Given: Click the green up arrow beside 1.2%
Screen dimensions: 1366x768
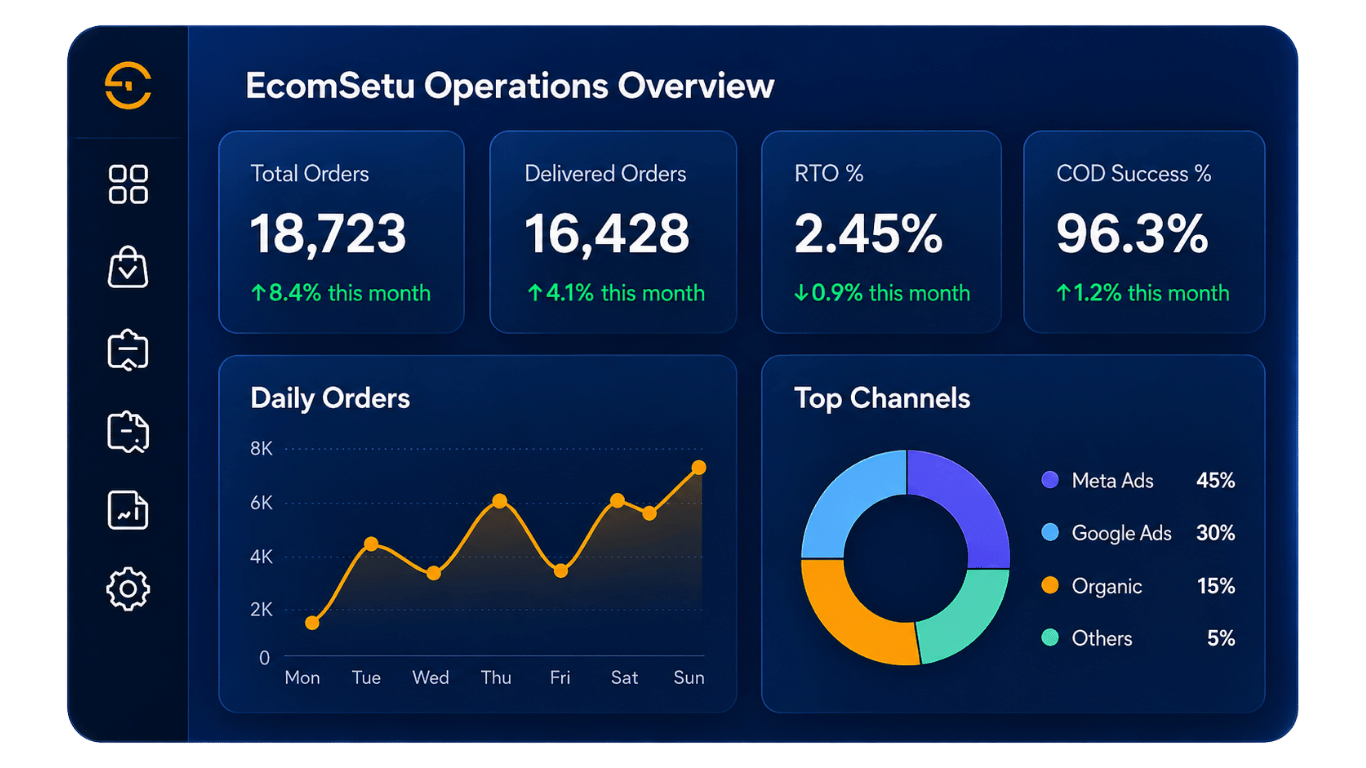Looking at the screenshot, I should coord(1063,293).
